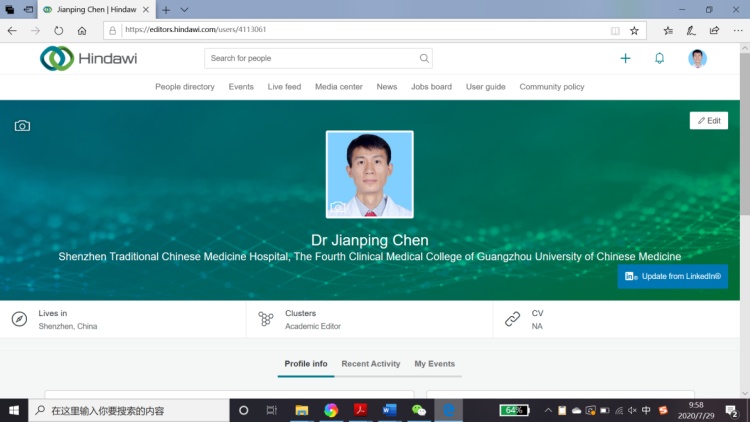Screen dimensions: 750x422
Task: Click the plus icon in the header
Action: (625, 59)
